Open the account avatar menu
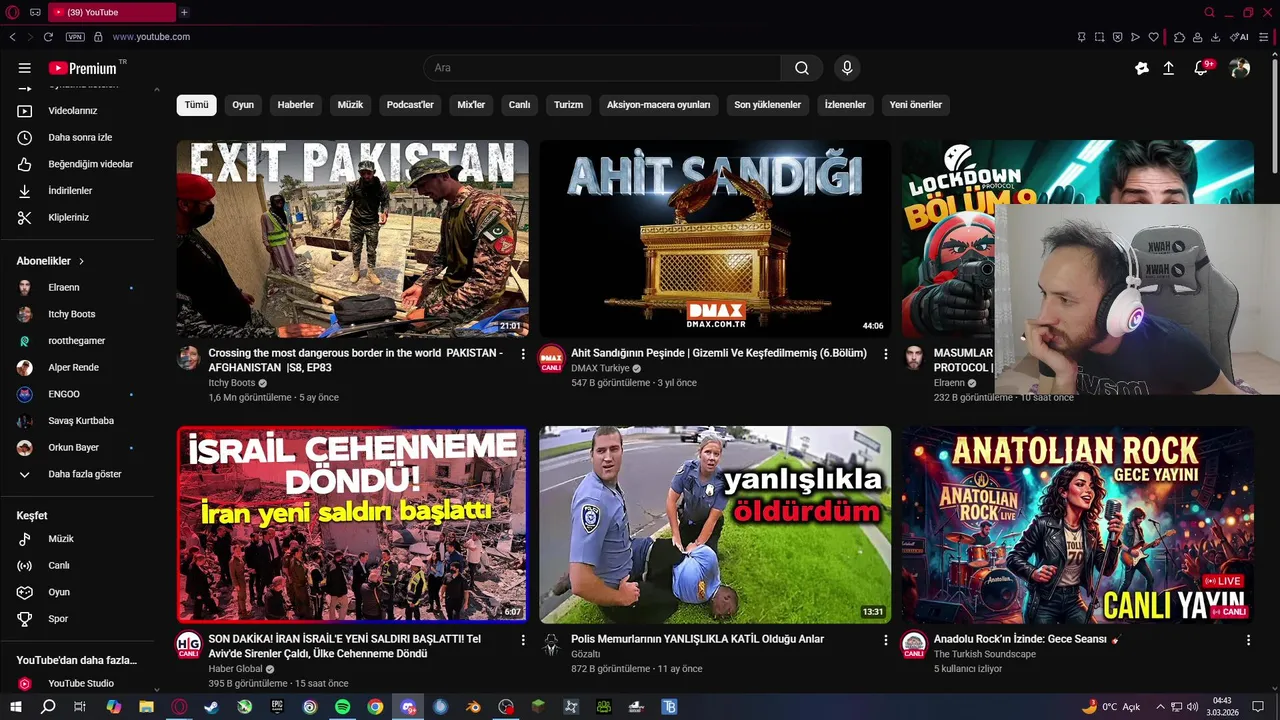The height and width of the screenshot is (720, 1280). [x=1240, y=68]
